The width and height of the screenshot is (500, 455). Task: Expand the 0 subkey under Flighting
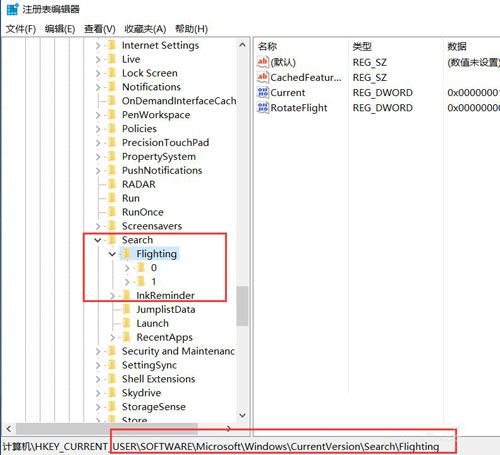[x=127, y=268]
